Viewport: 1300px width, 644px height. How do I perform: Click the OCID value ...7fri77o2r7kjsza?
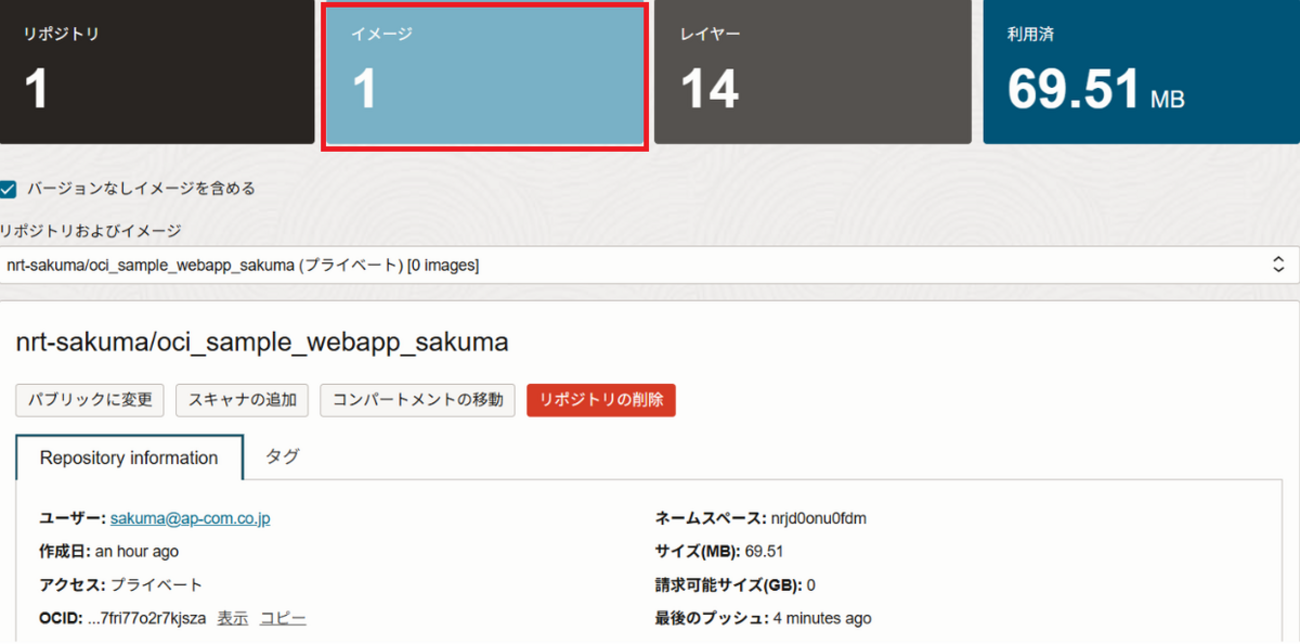[x=147, y=618]
